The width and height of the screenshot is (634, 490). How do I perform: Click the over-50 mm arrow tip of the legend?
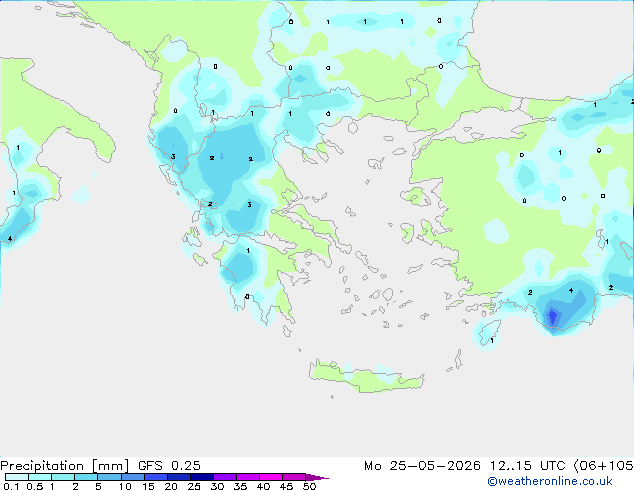coord(317,478)
